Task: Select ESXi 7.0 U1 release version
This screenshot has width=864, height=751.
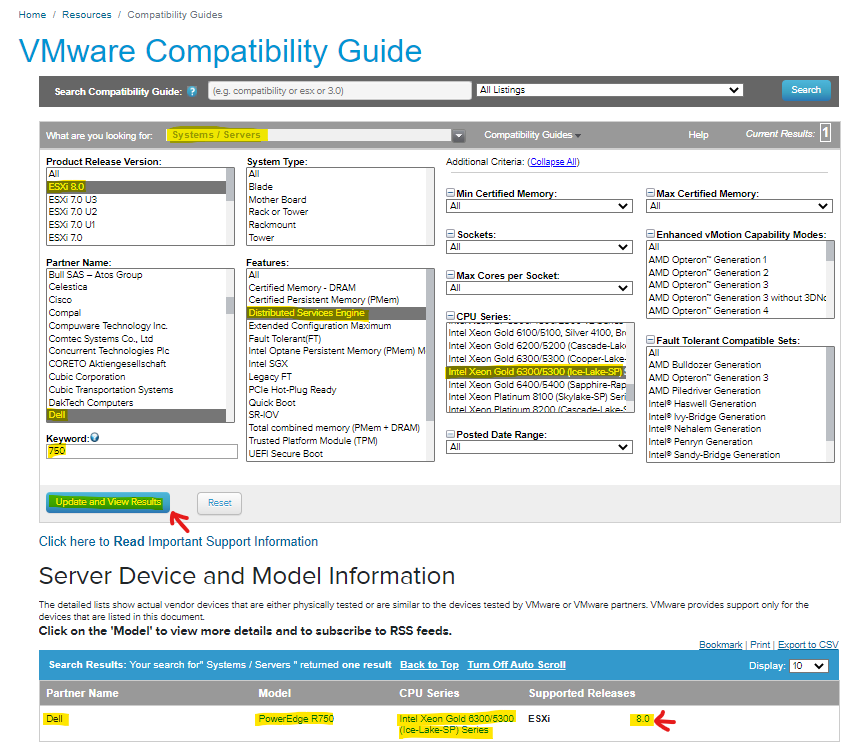Action: pyautogui.click(x=136, y=225)
